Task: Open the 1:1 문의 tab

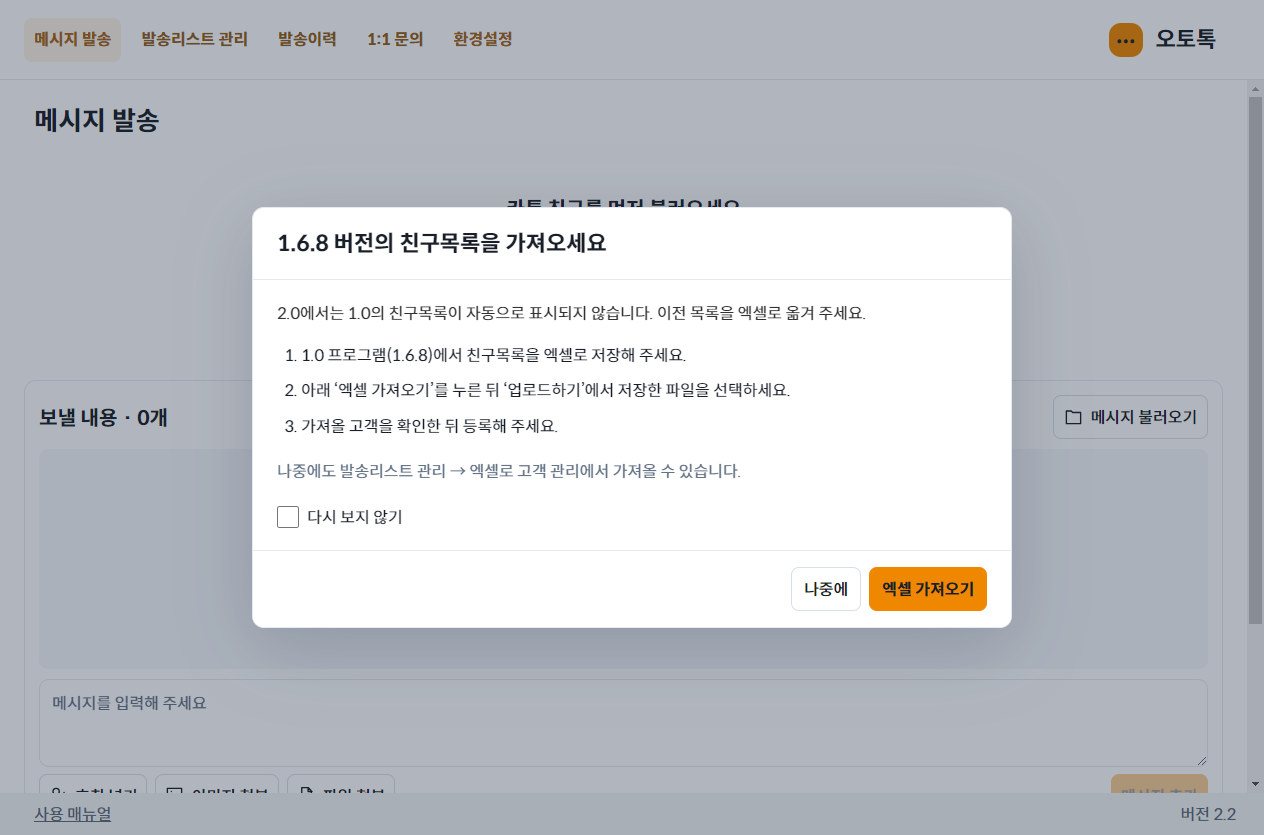Action: point(395,40)
